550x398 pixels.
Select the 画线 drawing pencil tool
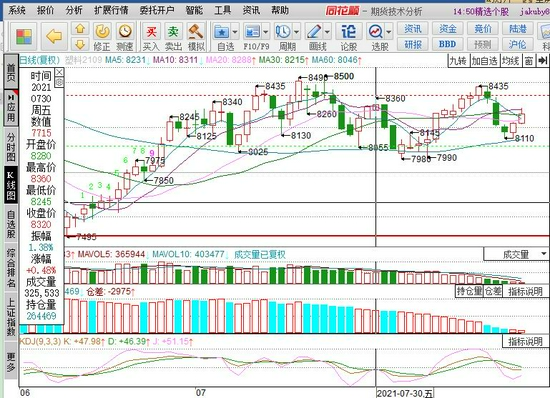tap(314, 32)
